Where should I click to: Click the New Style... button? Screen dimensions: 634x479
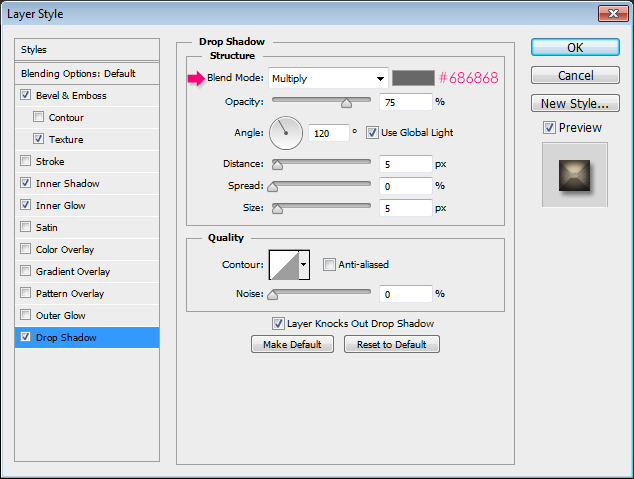pos(575,103)
